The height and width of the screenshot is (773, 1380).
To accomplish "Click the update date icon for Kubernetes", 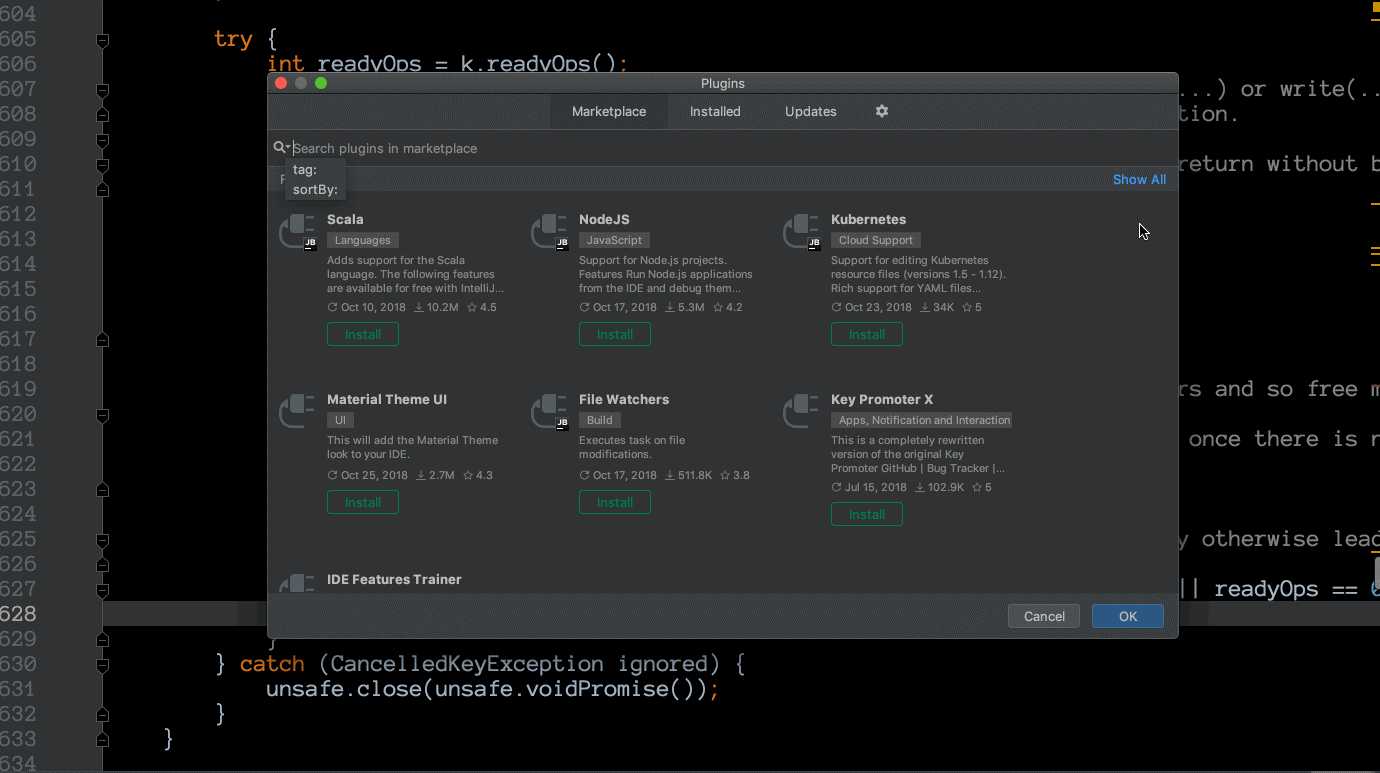I will point(836,307).
